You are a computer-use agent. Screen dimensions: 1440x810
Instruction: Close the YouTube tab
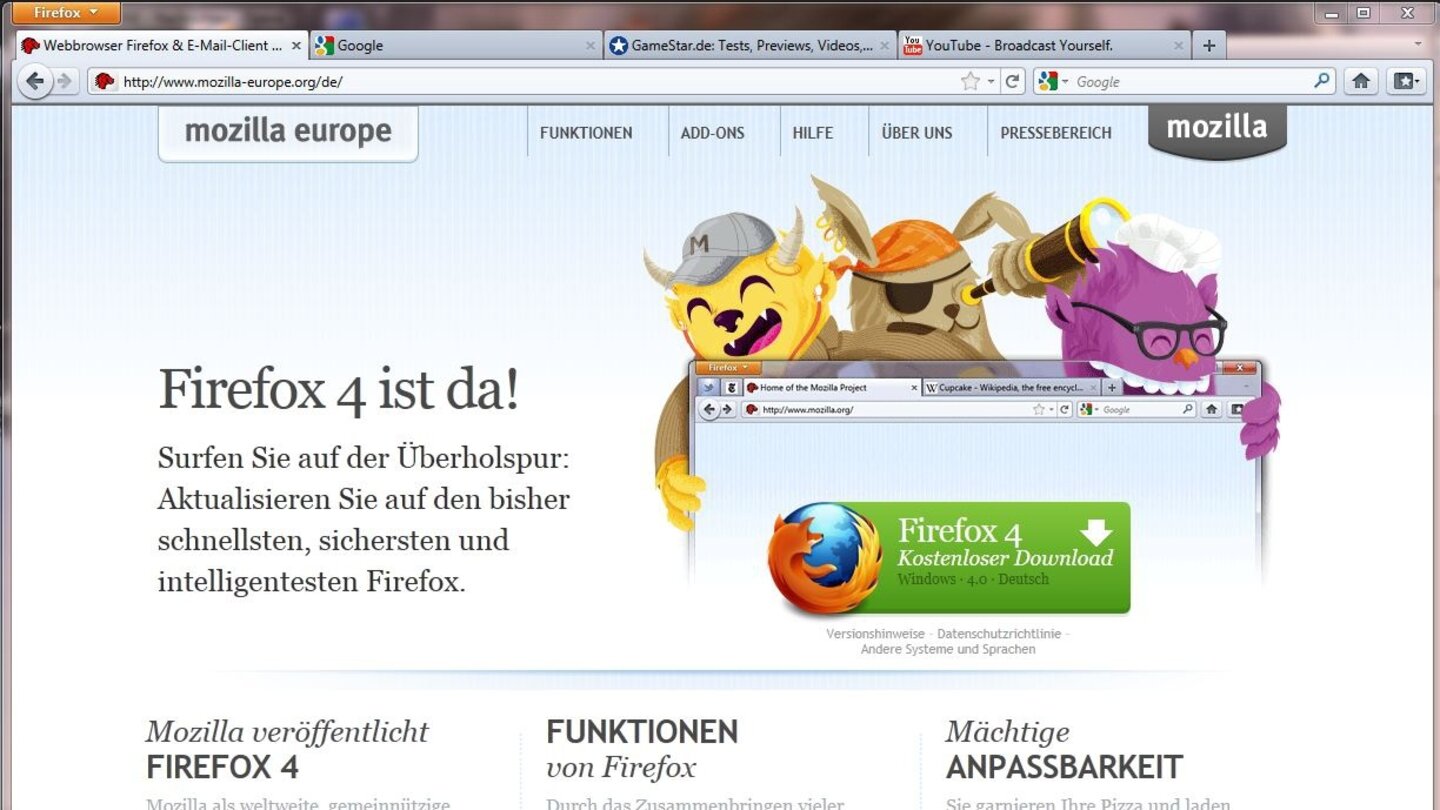click(x=1178, y=46)
